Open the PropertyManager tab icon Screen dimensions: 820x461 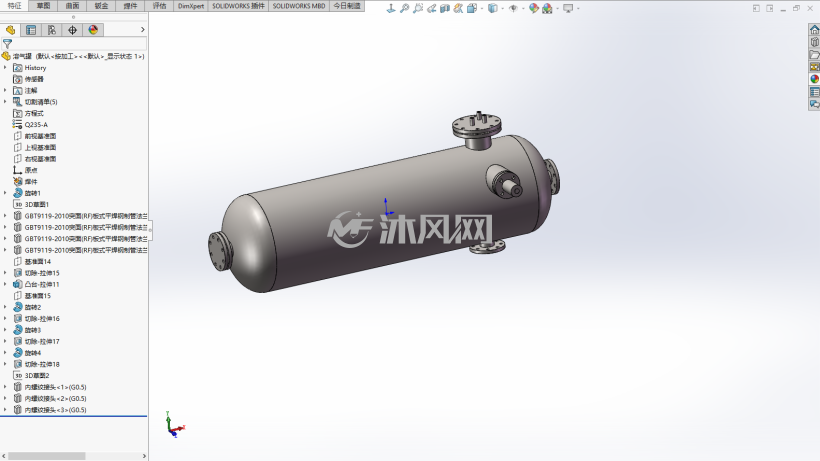pyautogui.click(x=31, y=30)
